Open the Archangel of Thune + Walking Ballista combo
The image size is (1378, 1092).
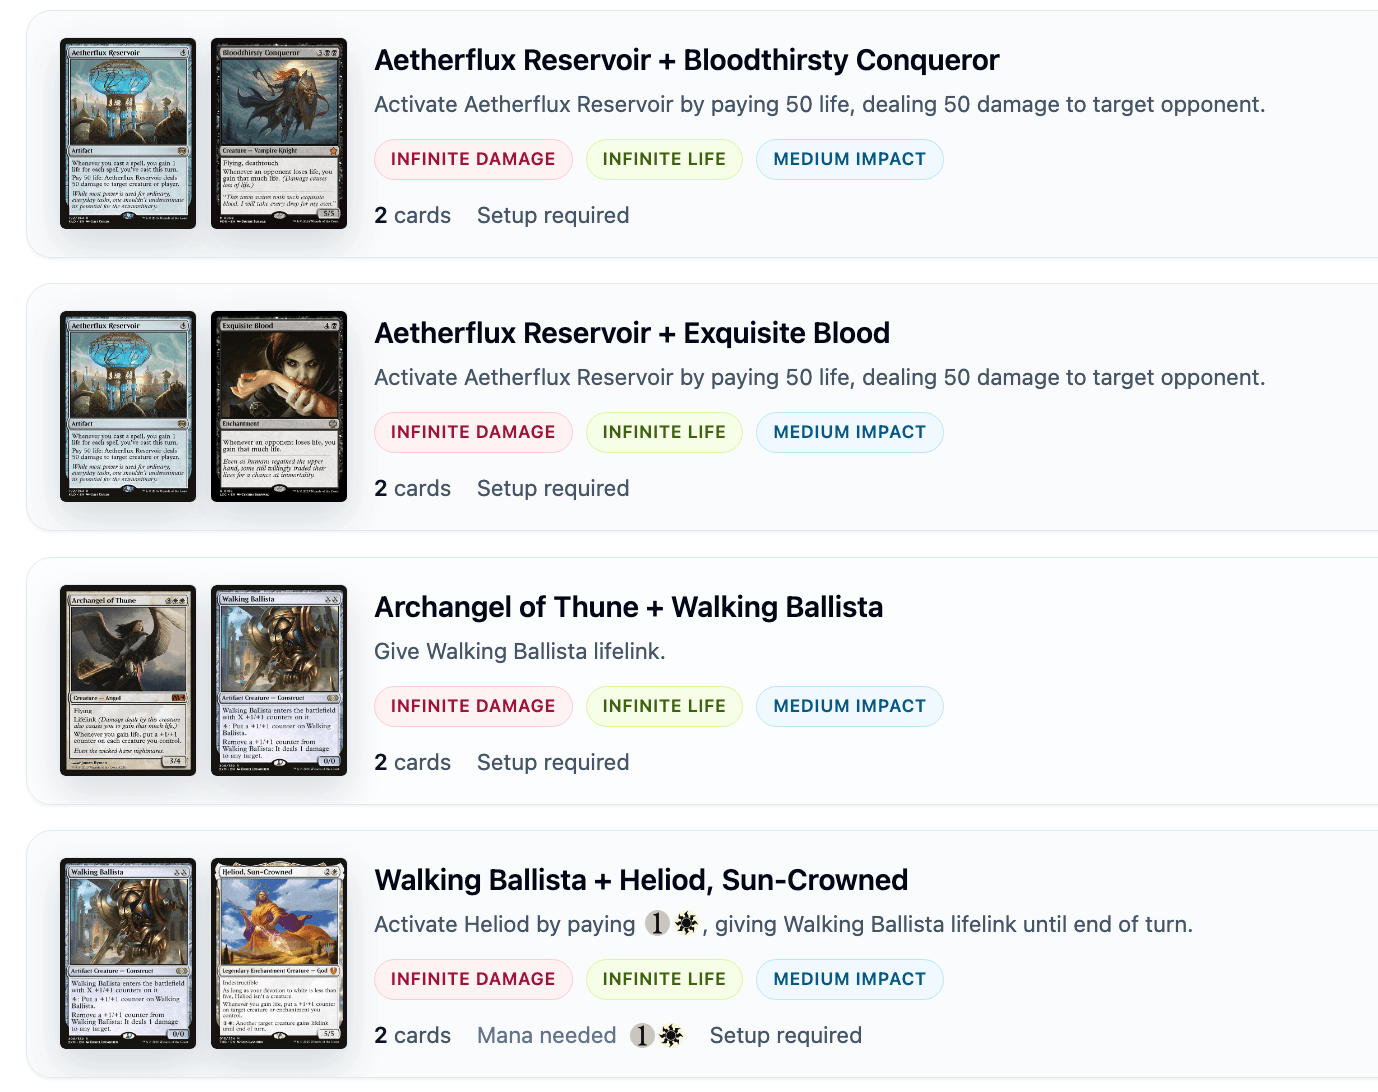[628, 607]
